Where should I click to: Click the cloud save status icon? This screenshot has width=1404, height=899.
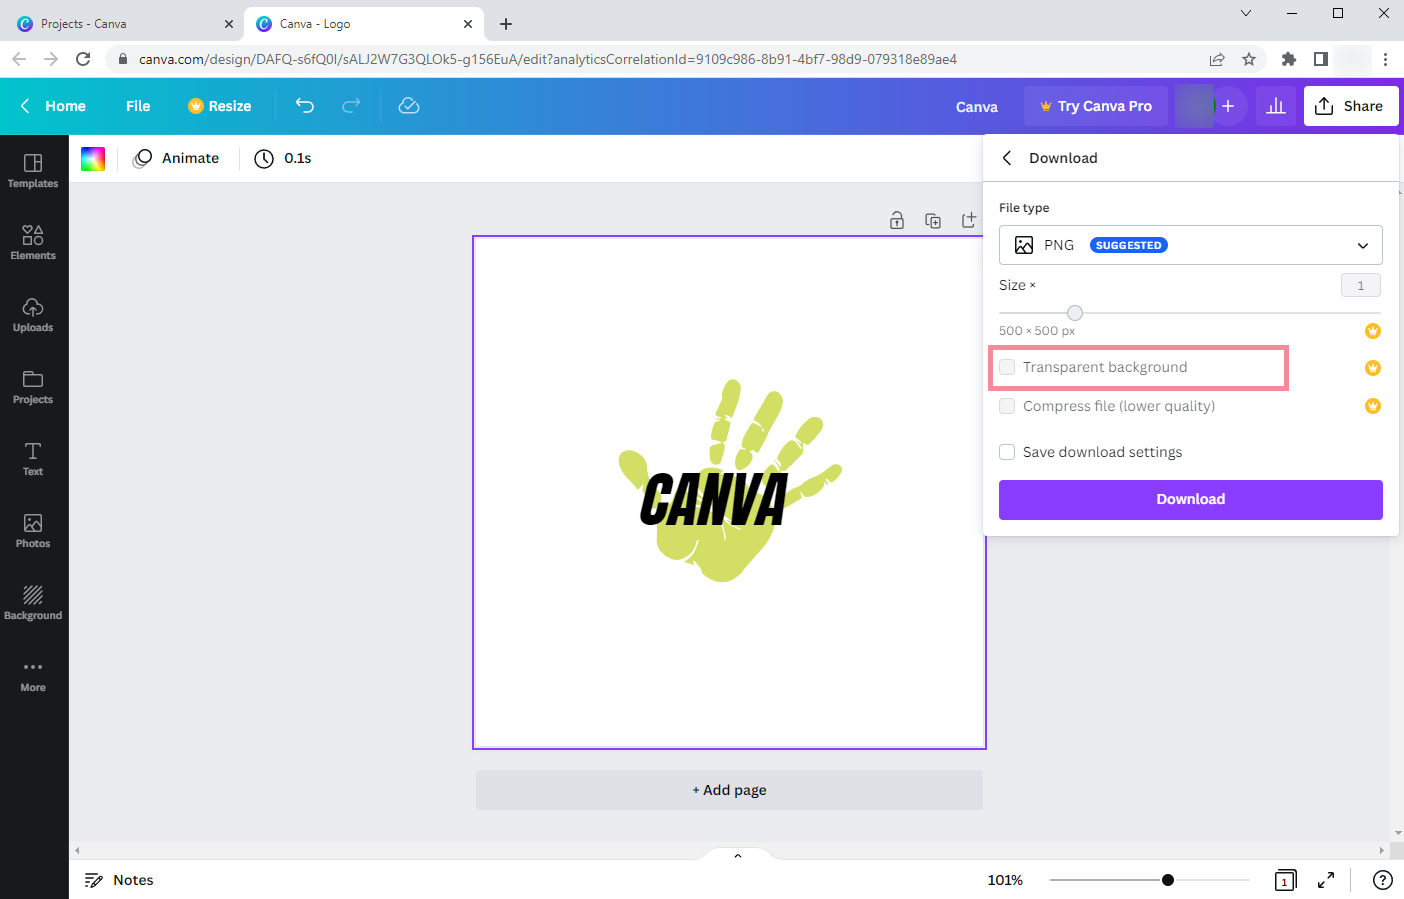pyautogui.click(x=409, y=106)
